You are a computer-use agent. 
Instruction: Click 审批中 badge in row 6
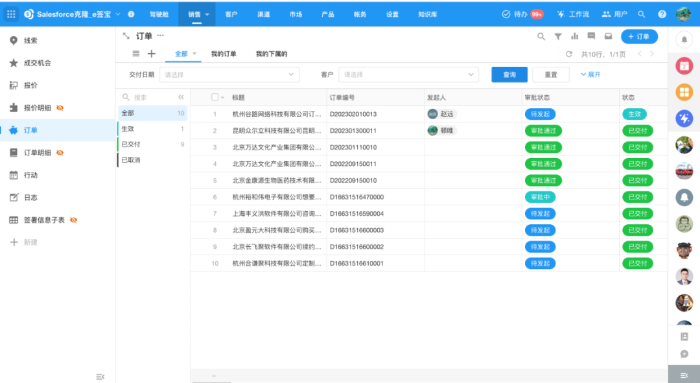[540, 197]
